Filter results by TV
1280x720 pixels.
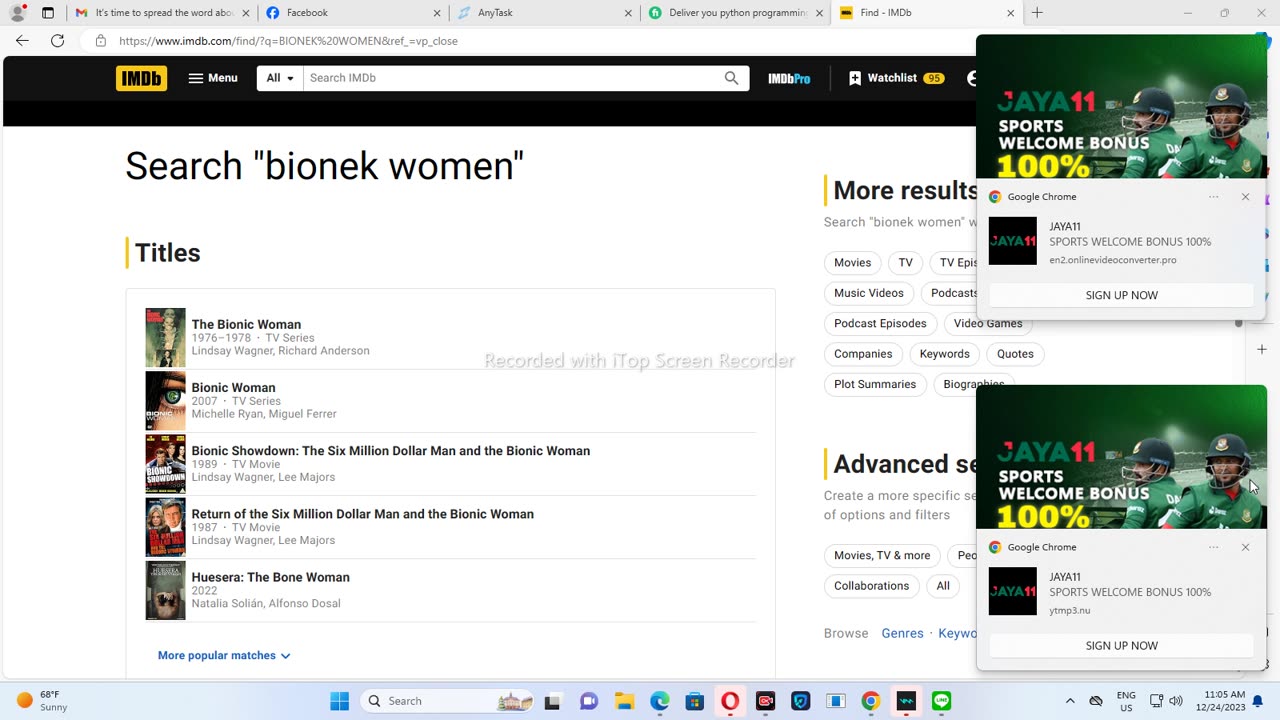pos(905,263)
